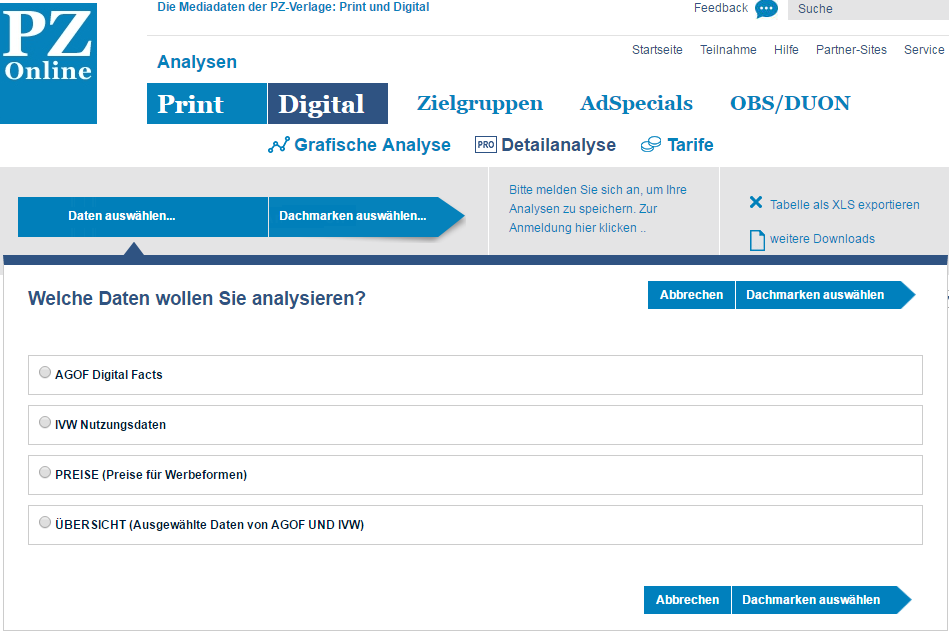The image size is (949, 635).
Task: Select PREISE (Preise für Werbeformen) radio button
Action: [44, 473]
